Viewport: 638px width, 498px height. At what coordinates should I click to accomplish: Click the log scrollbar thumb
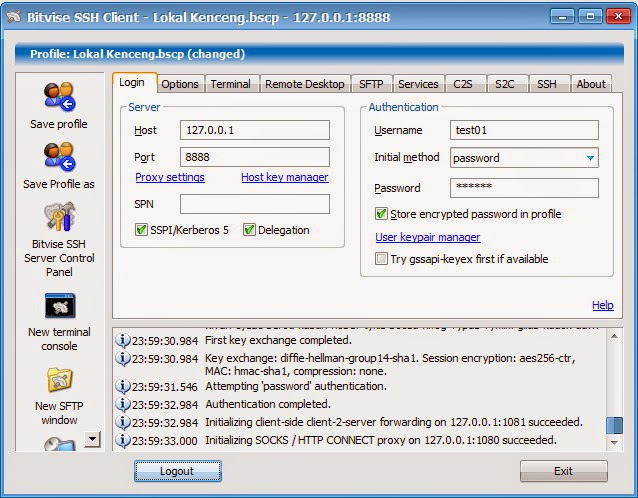click(614, 425)
